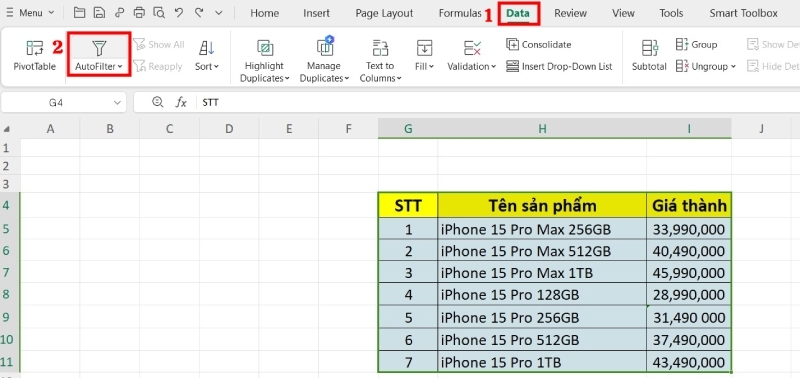Click the Group button

pyautogui.click(x=696, y=44)
